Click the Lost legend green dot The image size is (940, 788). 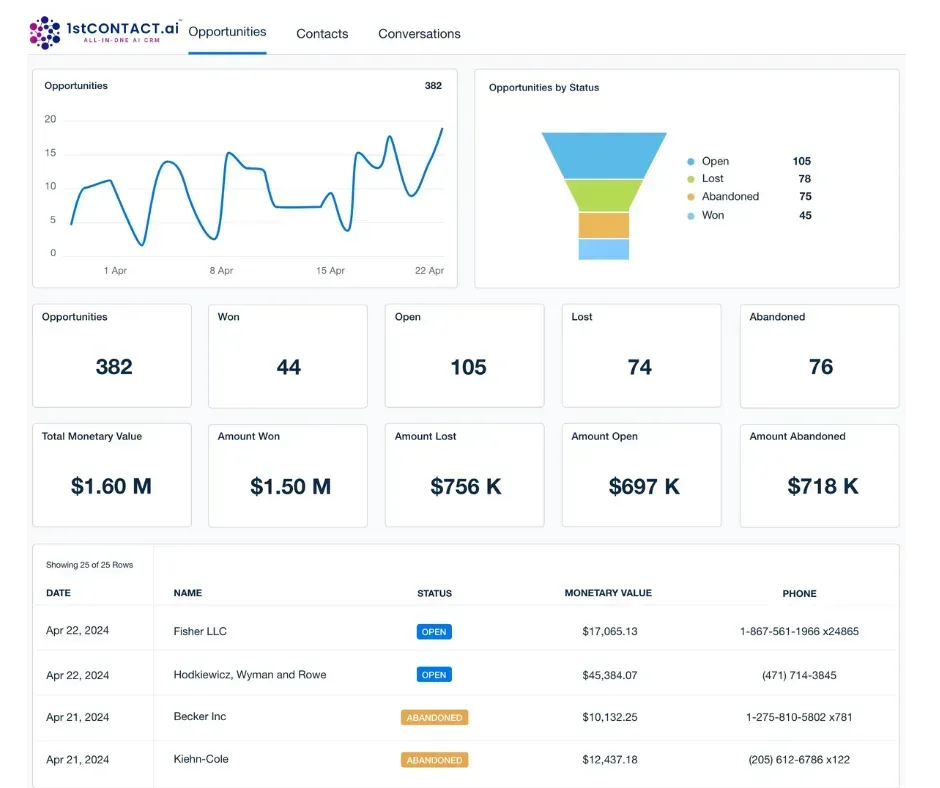coord(691,179)
